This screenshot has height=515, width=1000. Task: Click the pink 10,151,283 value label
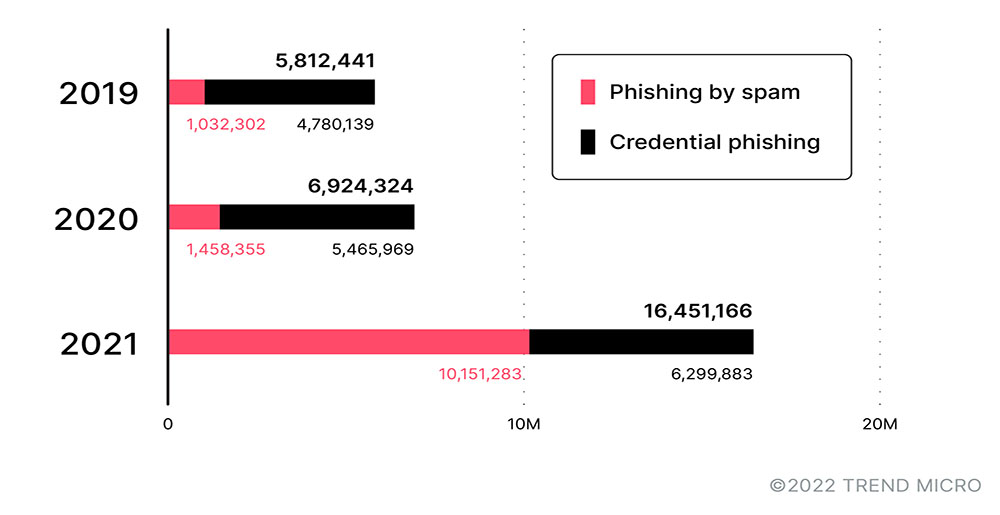[480, 375]
